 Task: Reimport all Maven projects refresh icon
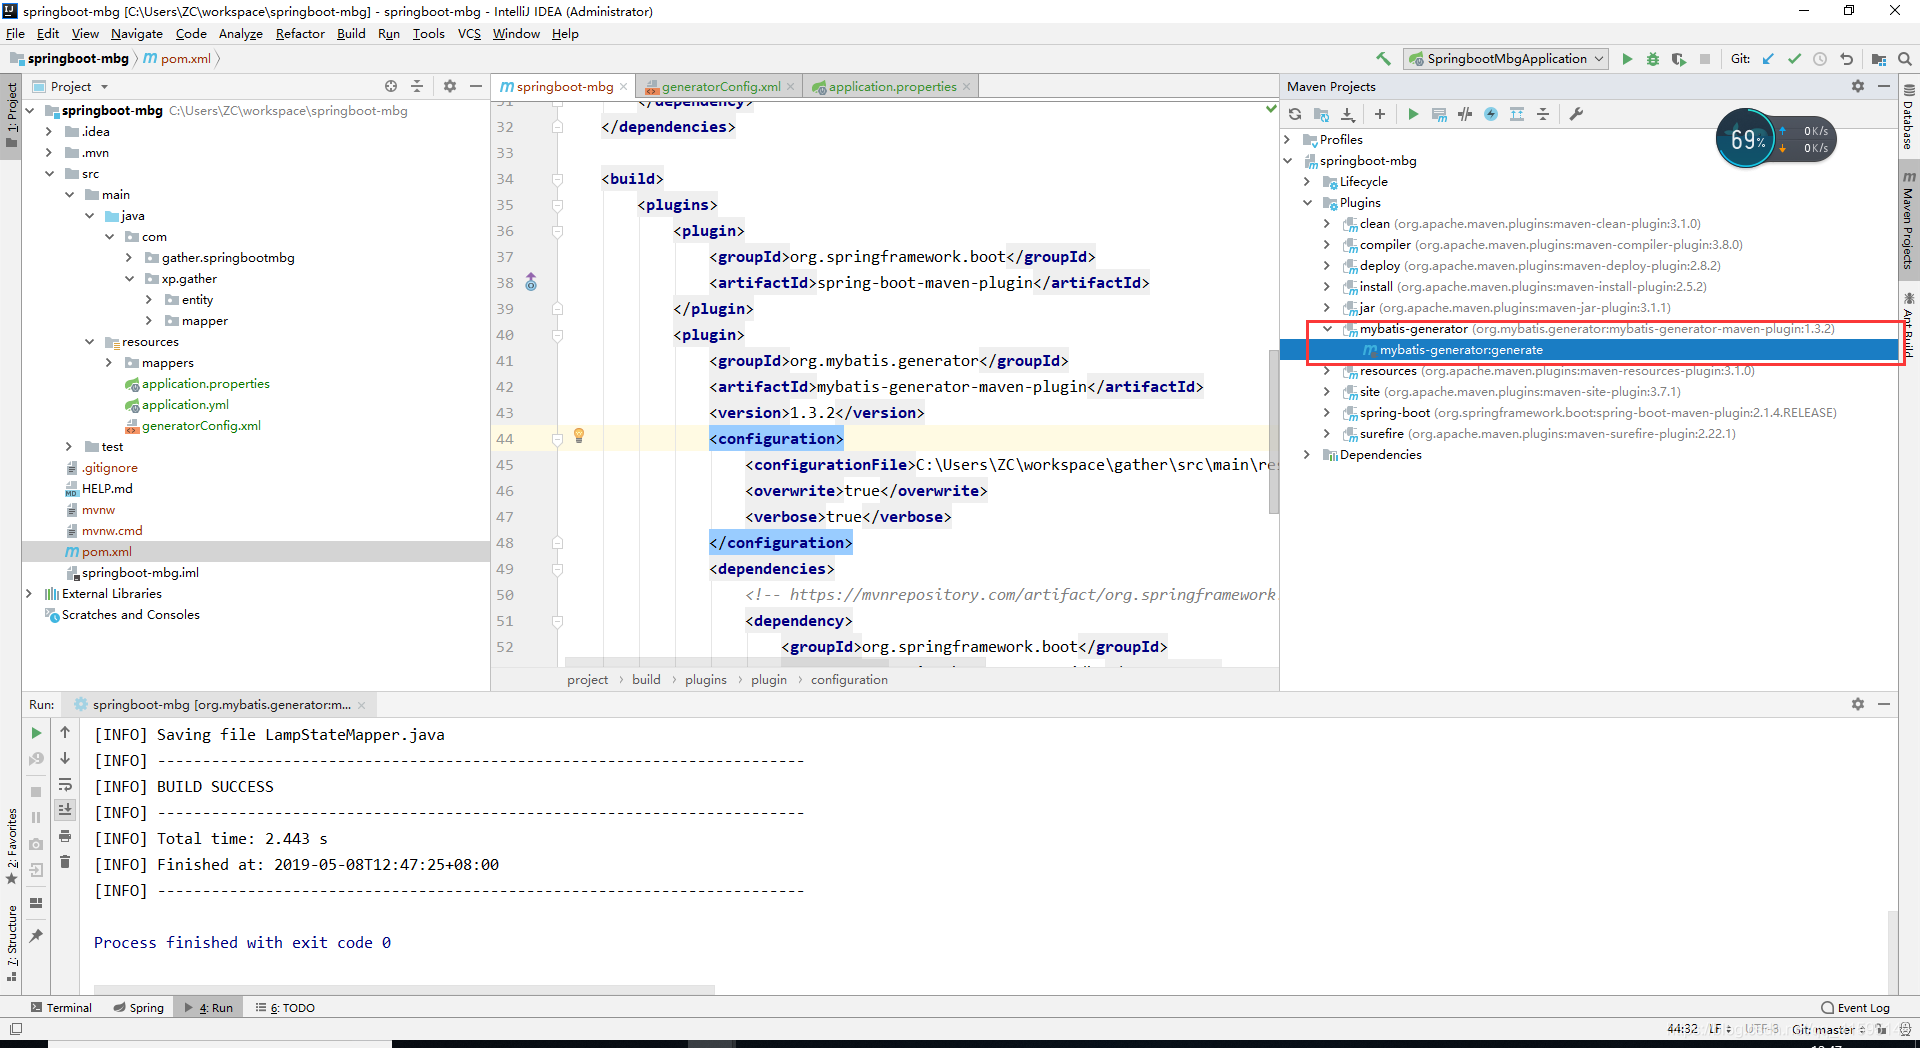1295,114
